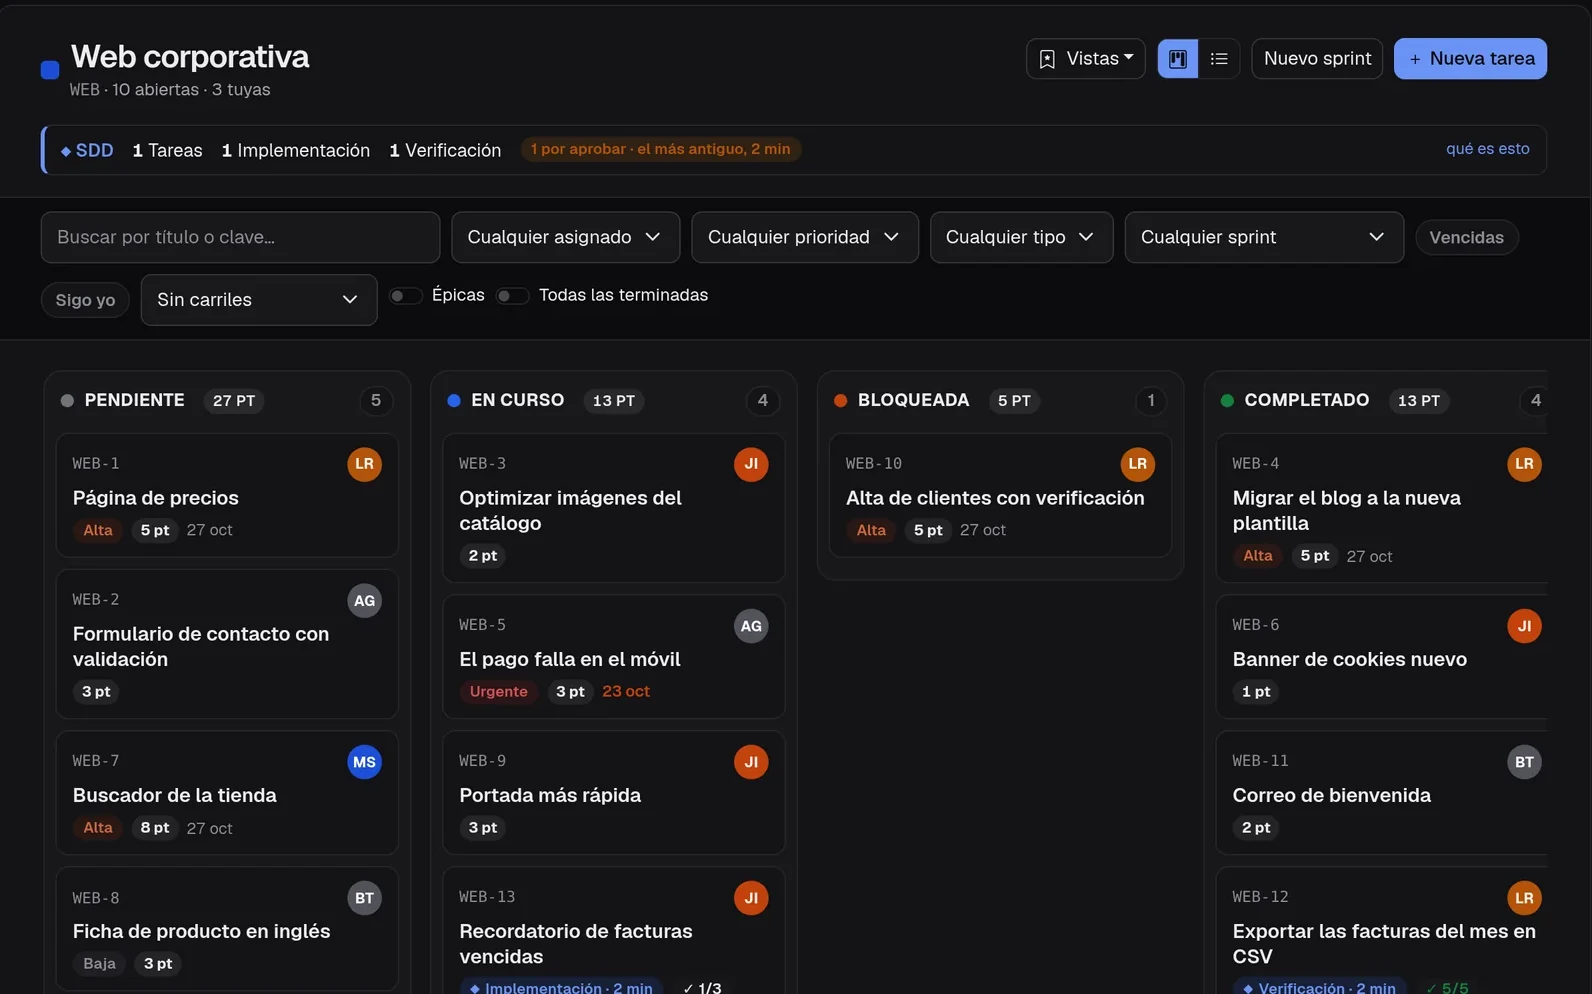Open the 'qué es esto' link

pos(1487,149)
